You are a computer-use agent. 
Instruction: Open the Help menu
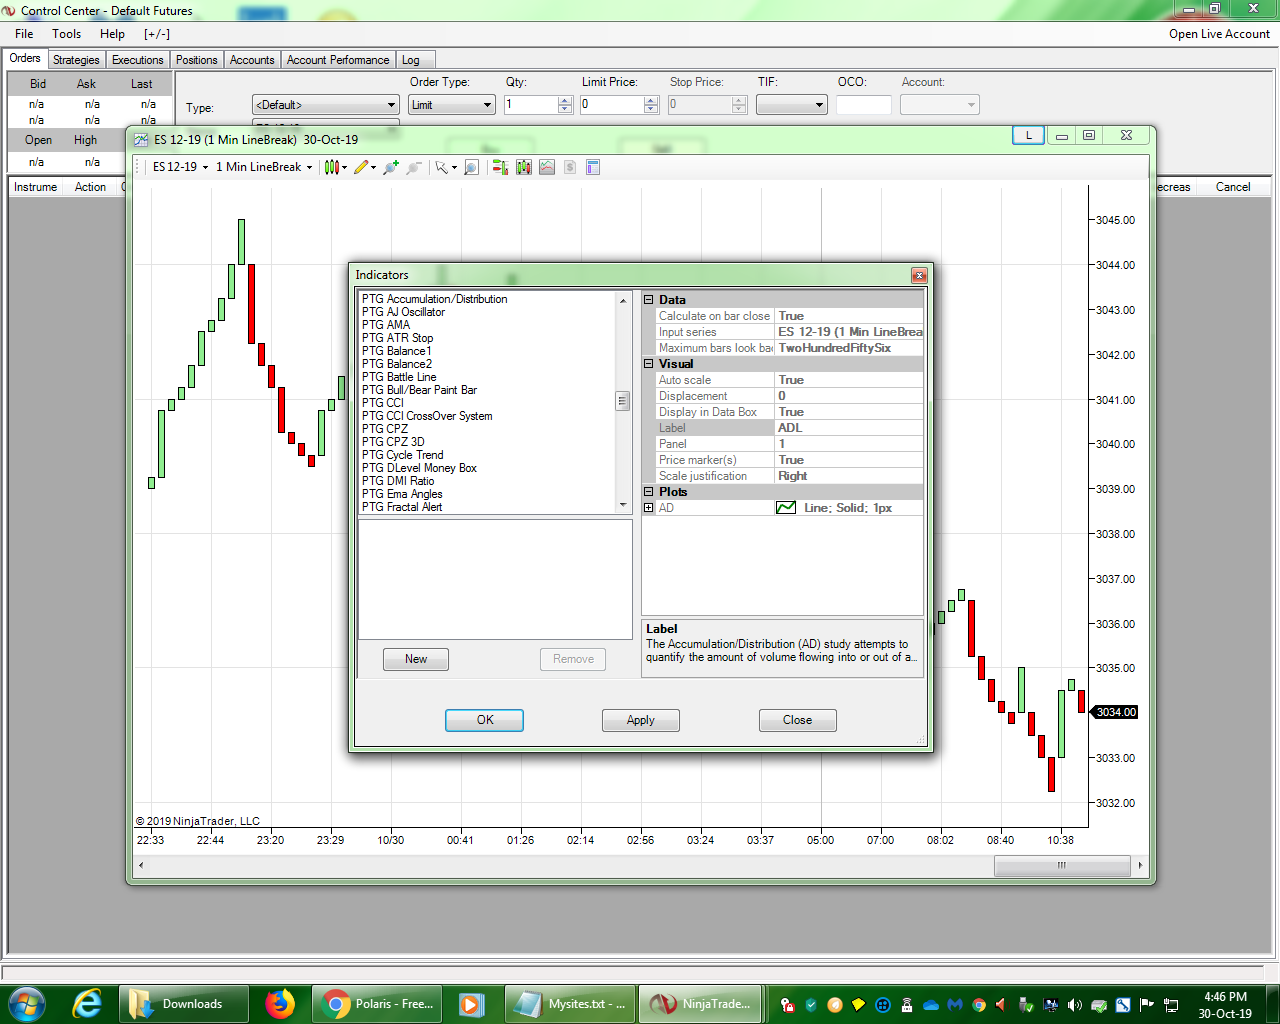112,34
